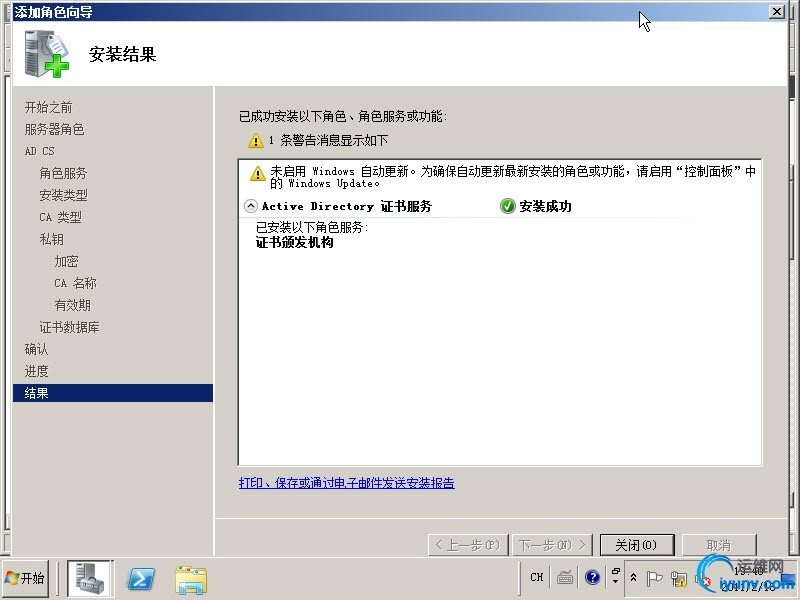
Task: Click the 未启用 Windows 自动更新 warning message
Action: pos(513,177)
